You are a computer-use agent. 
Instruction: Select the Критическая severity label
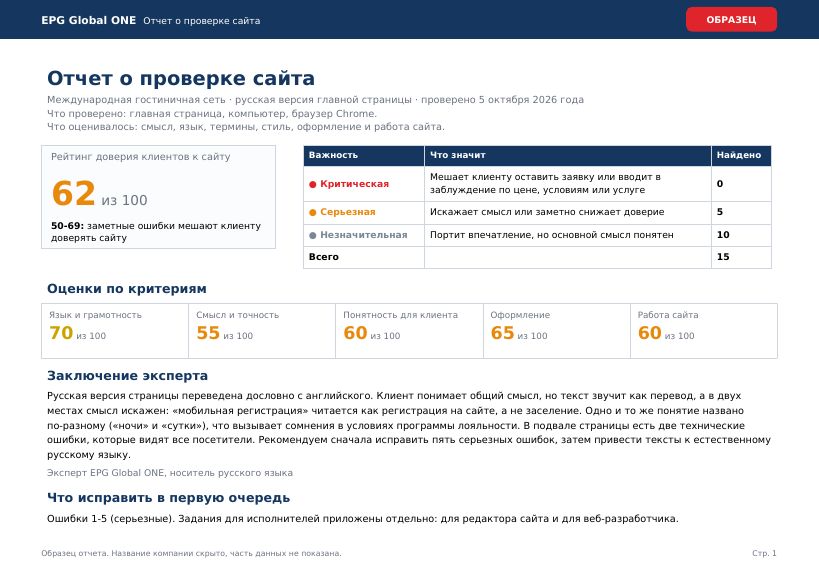pyautogui.click(x=354, y=184)
